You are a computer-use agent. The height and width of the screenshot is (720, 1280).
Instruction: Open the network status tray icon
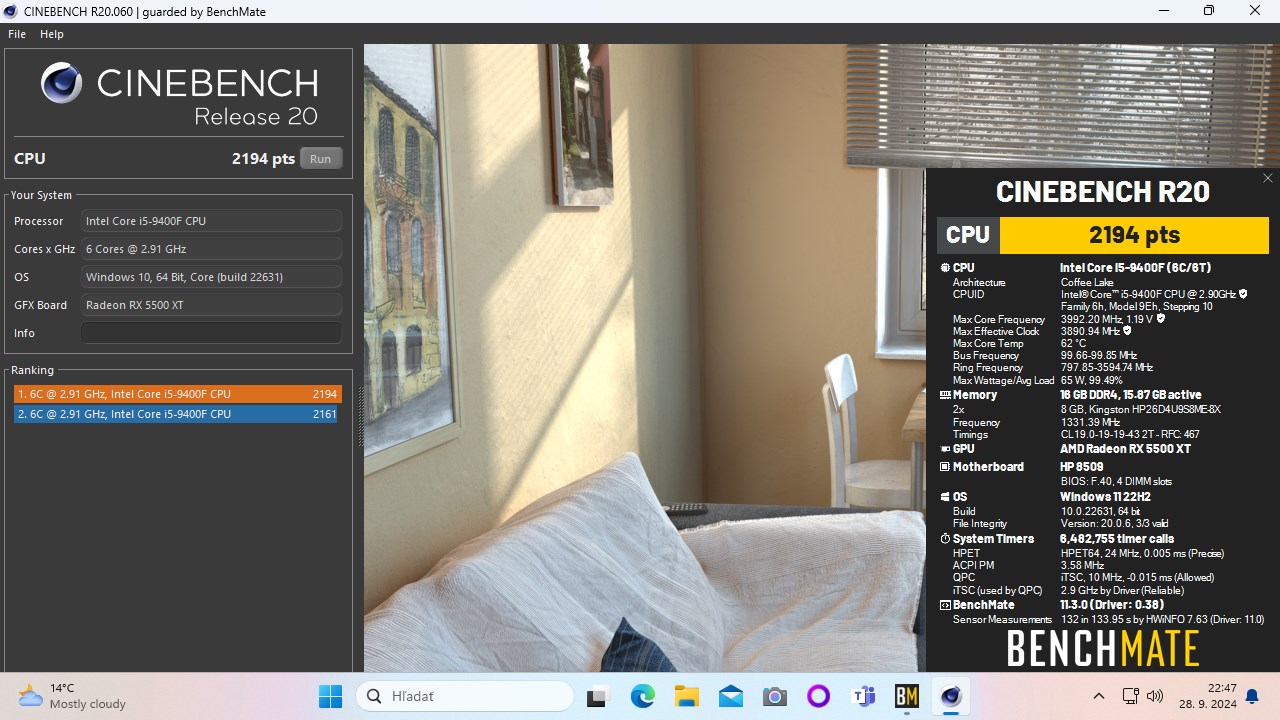coord(1131,696)
